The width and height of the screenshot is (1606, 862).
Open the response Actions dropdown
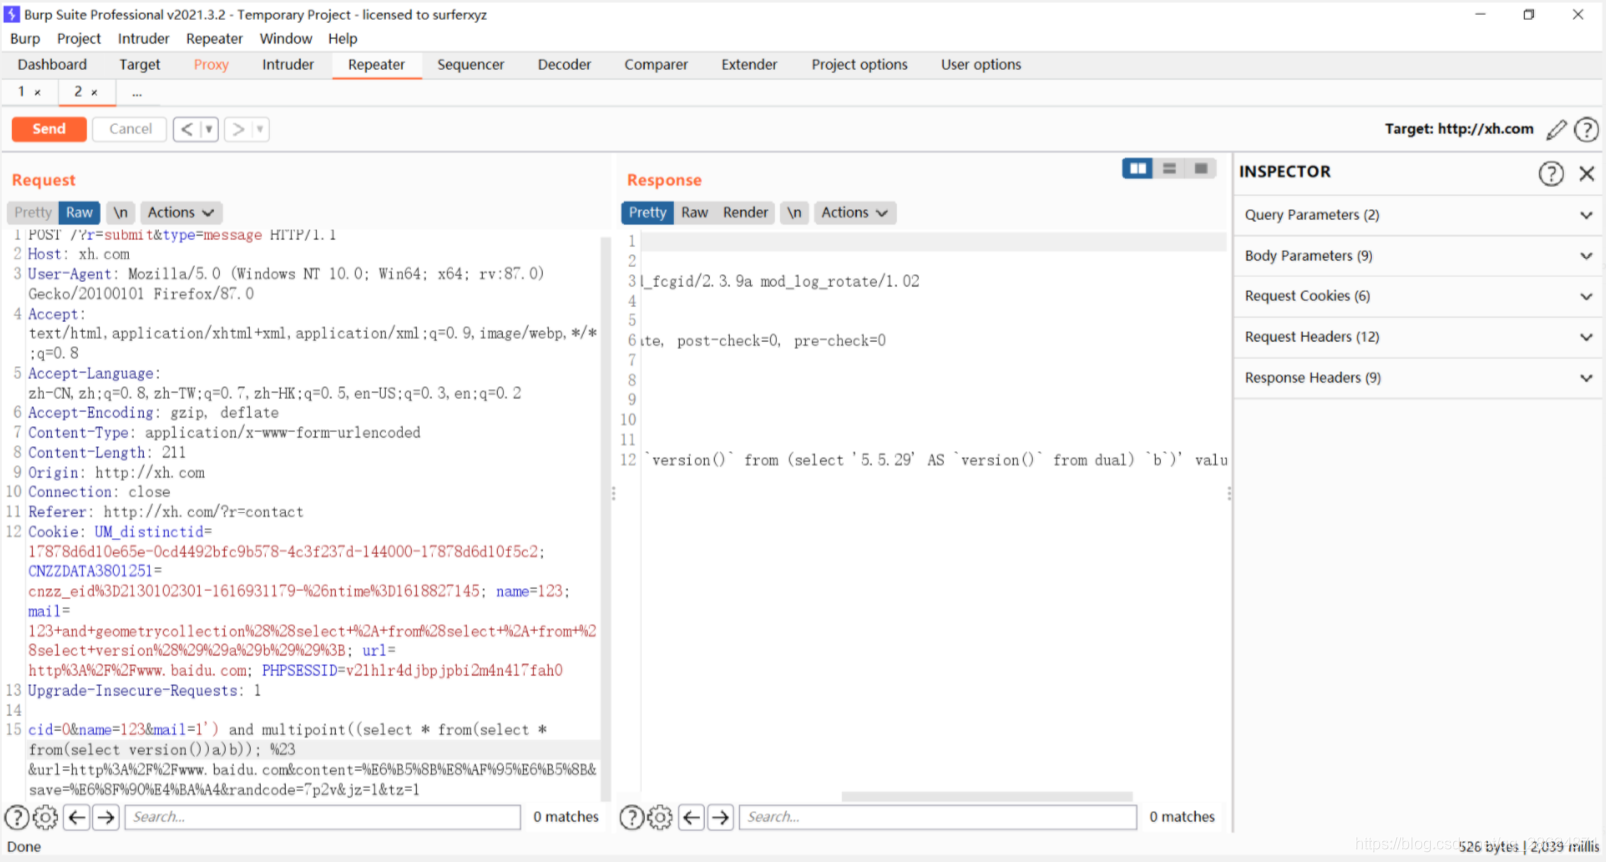855,213
